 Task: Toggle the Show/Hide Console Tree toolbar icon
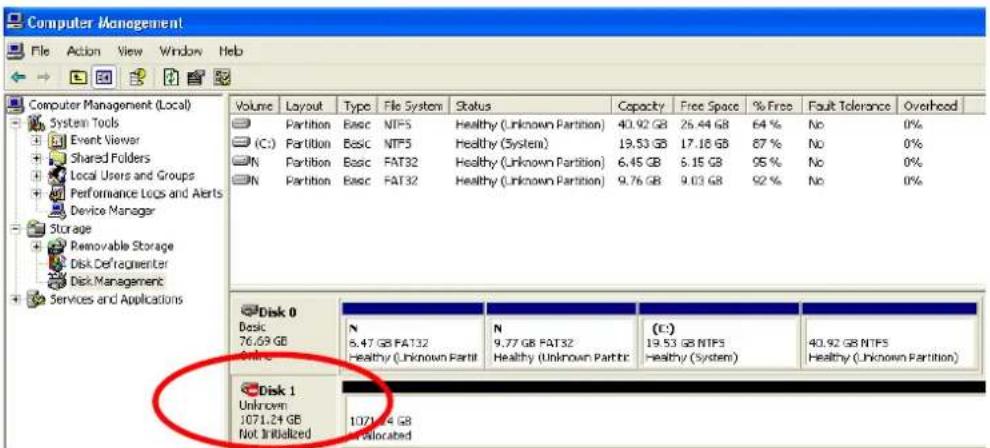tap(102, 78)
